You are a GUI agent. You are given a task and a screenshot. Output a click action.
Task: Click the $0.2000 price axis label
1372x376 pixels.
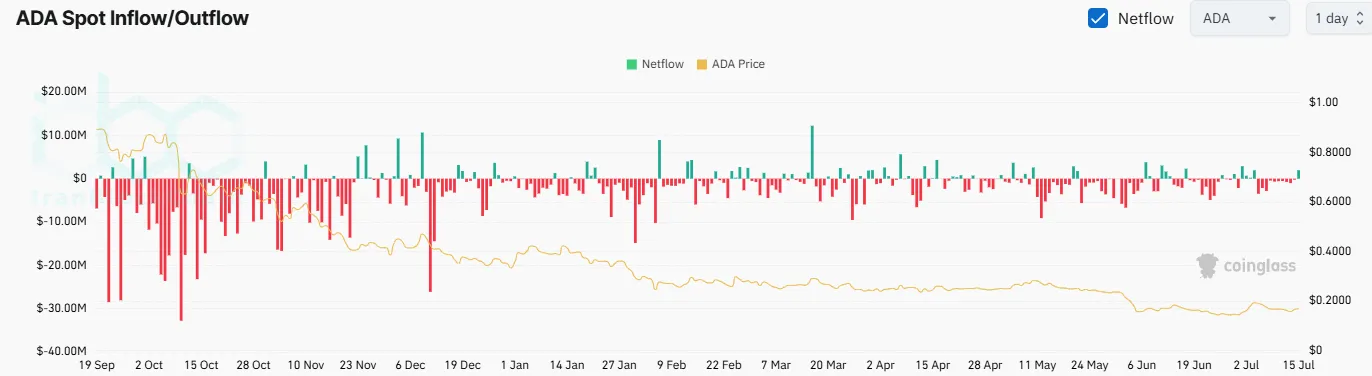point(1329,300)
